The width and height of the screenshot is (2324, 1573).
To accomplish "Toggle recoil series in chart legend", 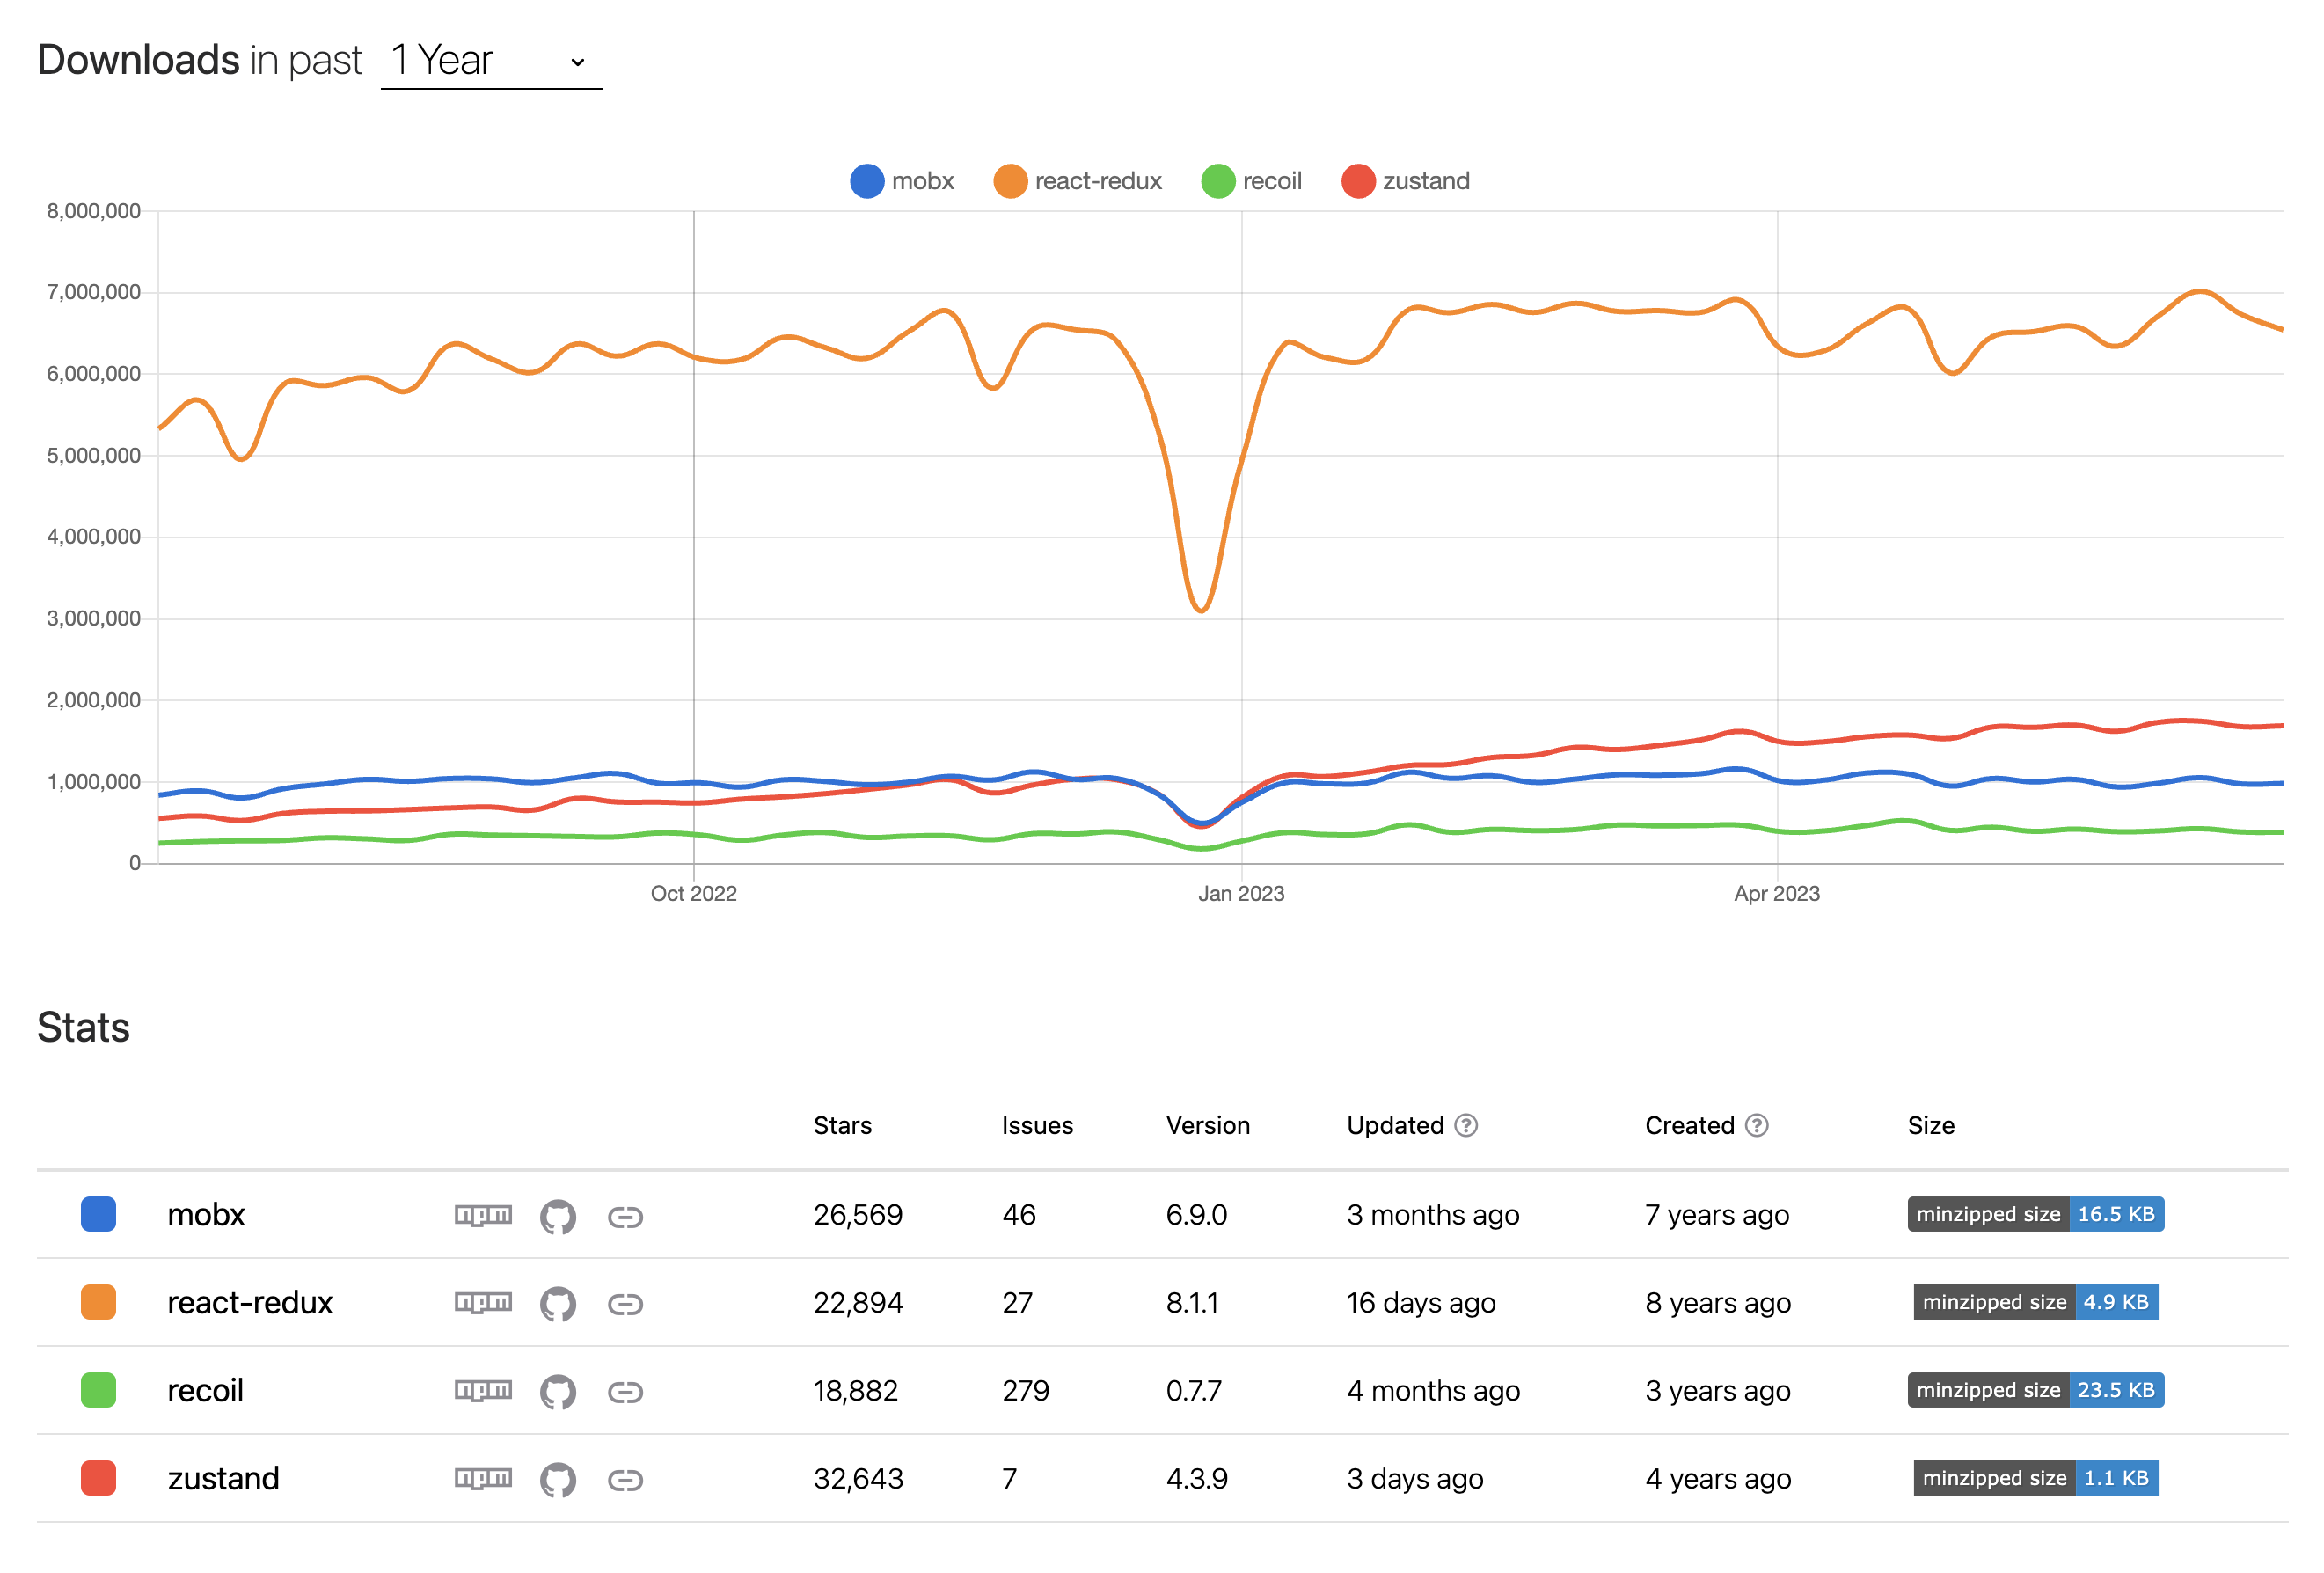I will click(x=1251, y=181).
